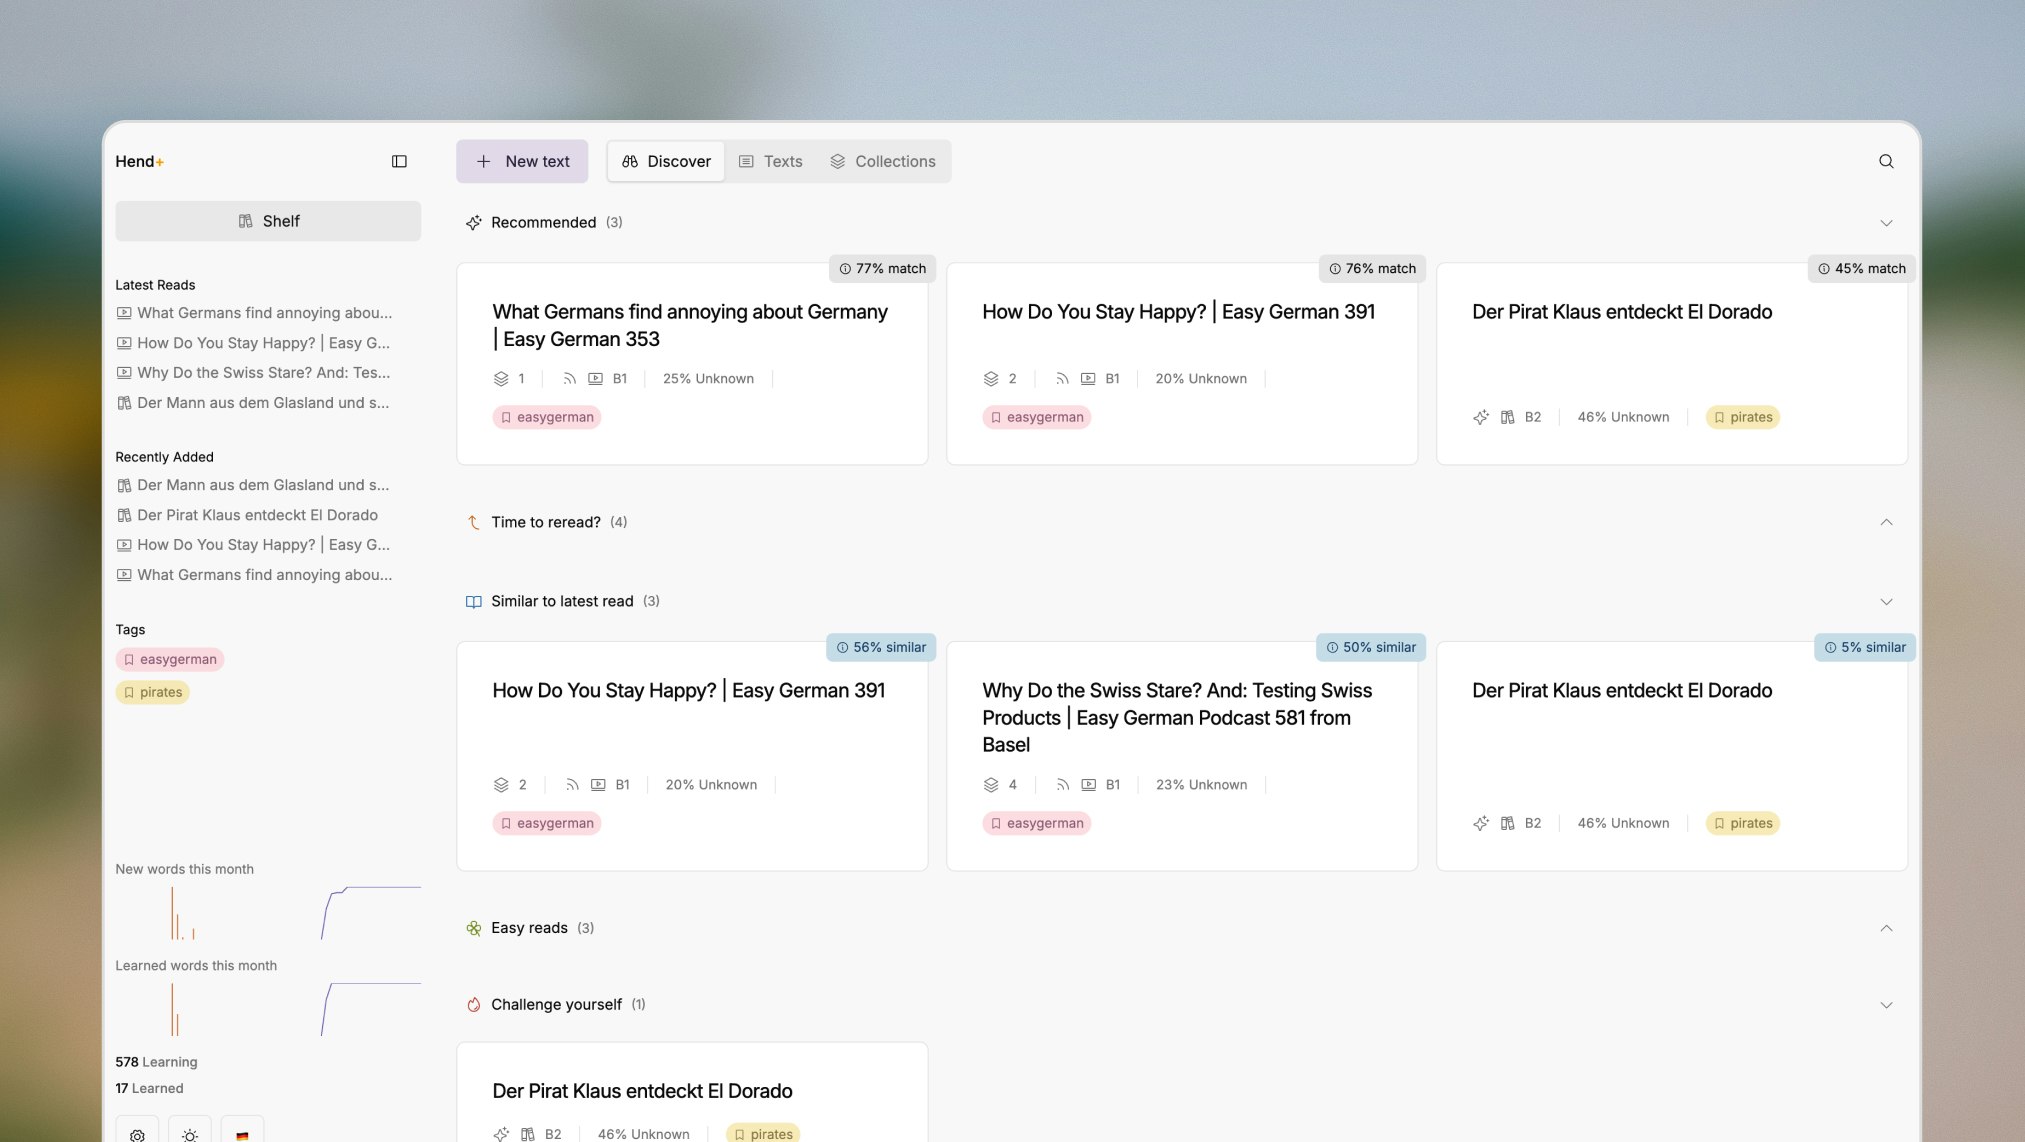This screenshot has width=2025, height=1142.
Task: Click the 56% similar badge
Action: (x=881, y=647)
